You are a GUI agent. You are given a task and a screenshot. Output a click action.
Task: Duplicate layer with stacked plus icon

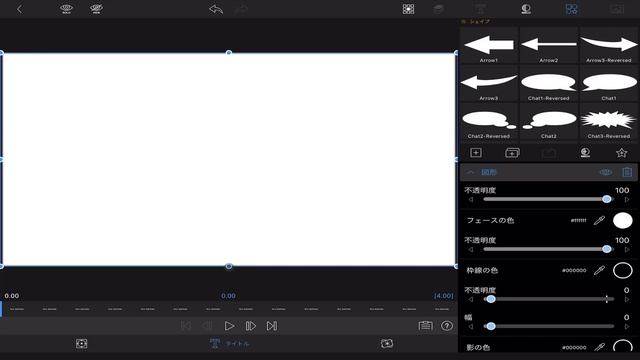coord(512,153)
